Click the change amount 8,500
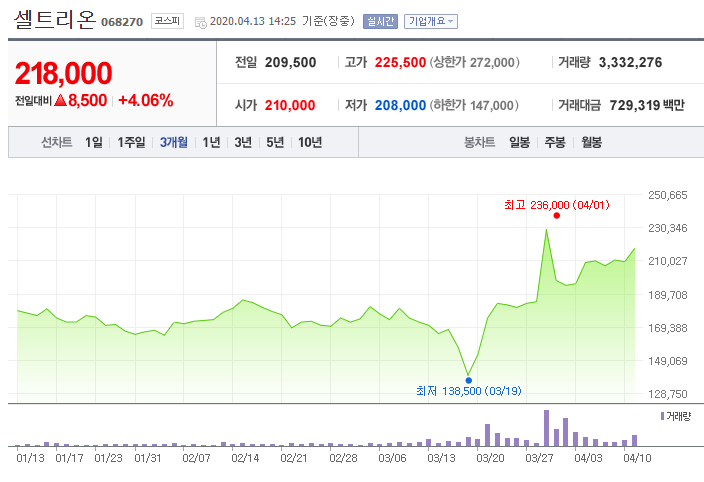This screenshot has height=482, width=704. pos(88,101)
